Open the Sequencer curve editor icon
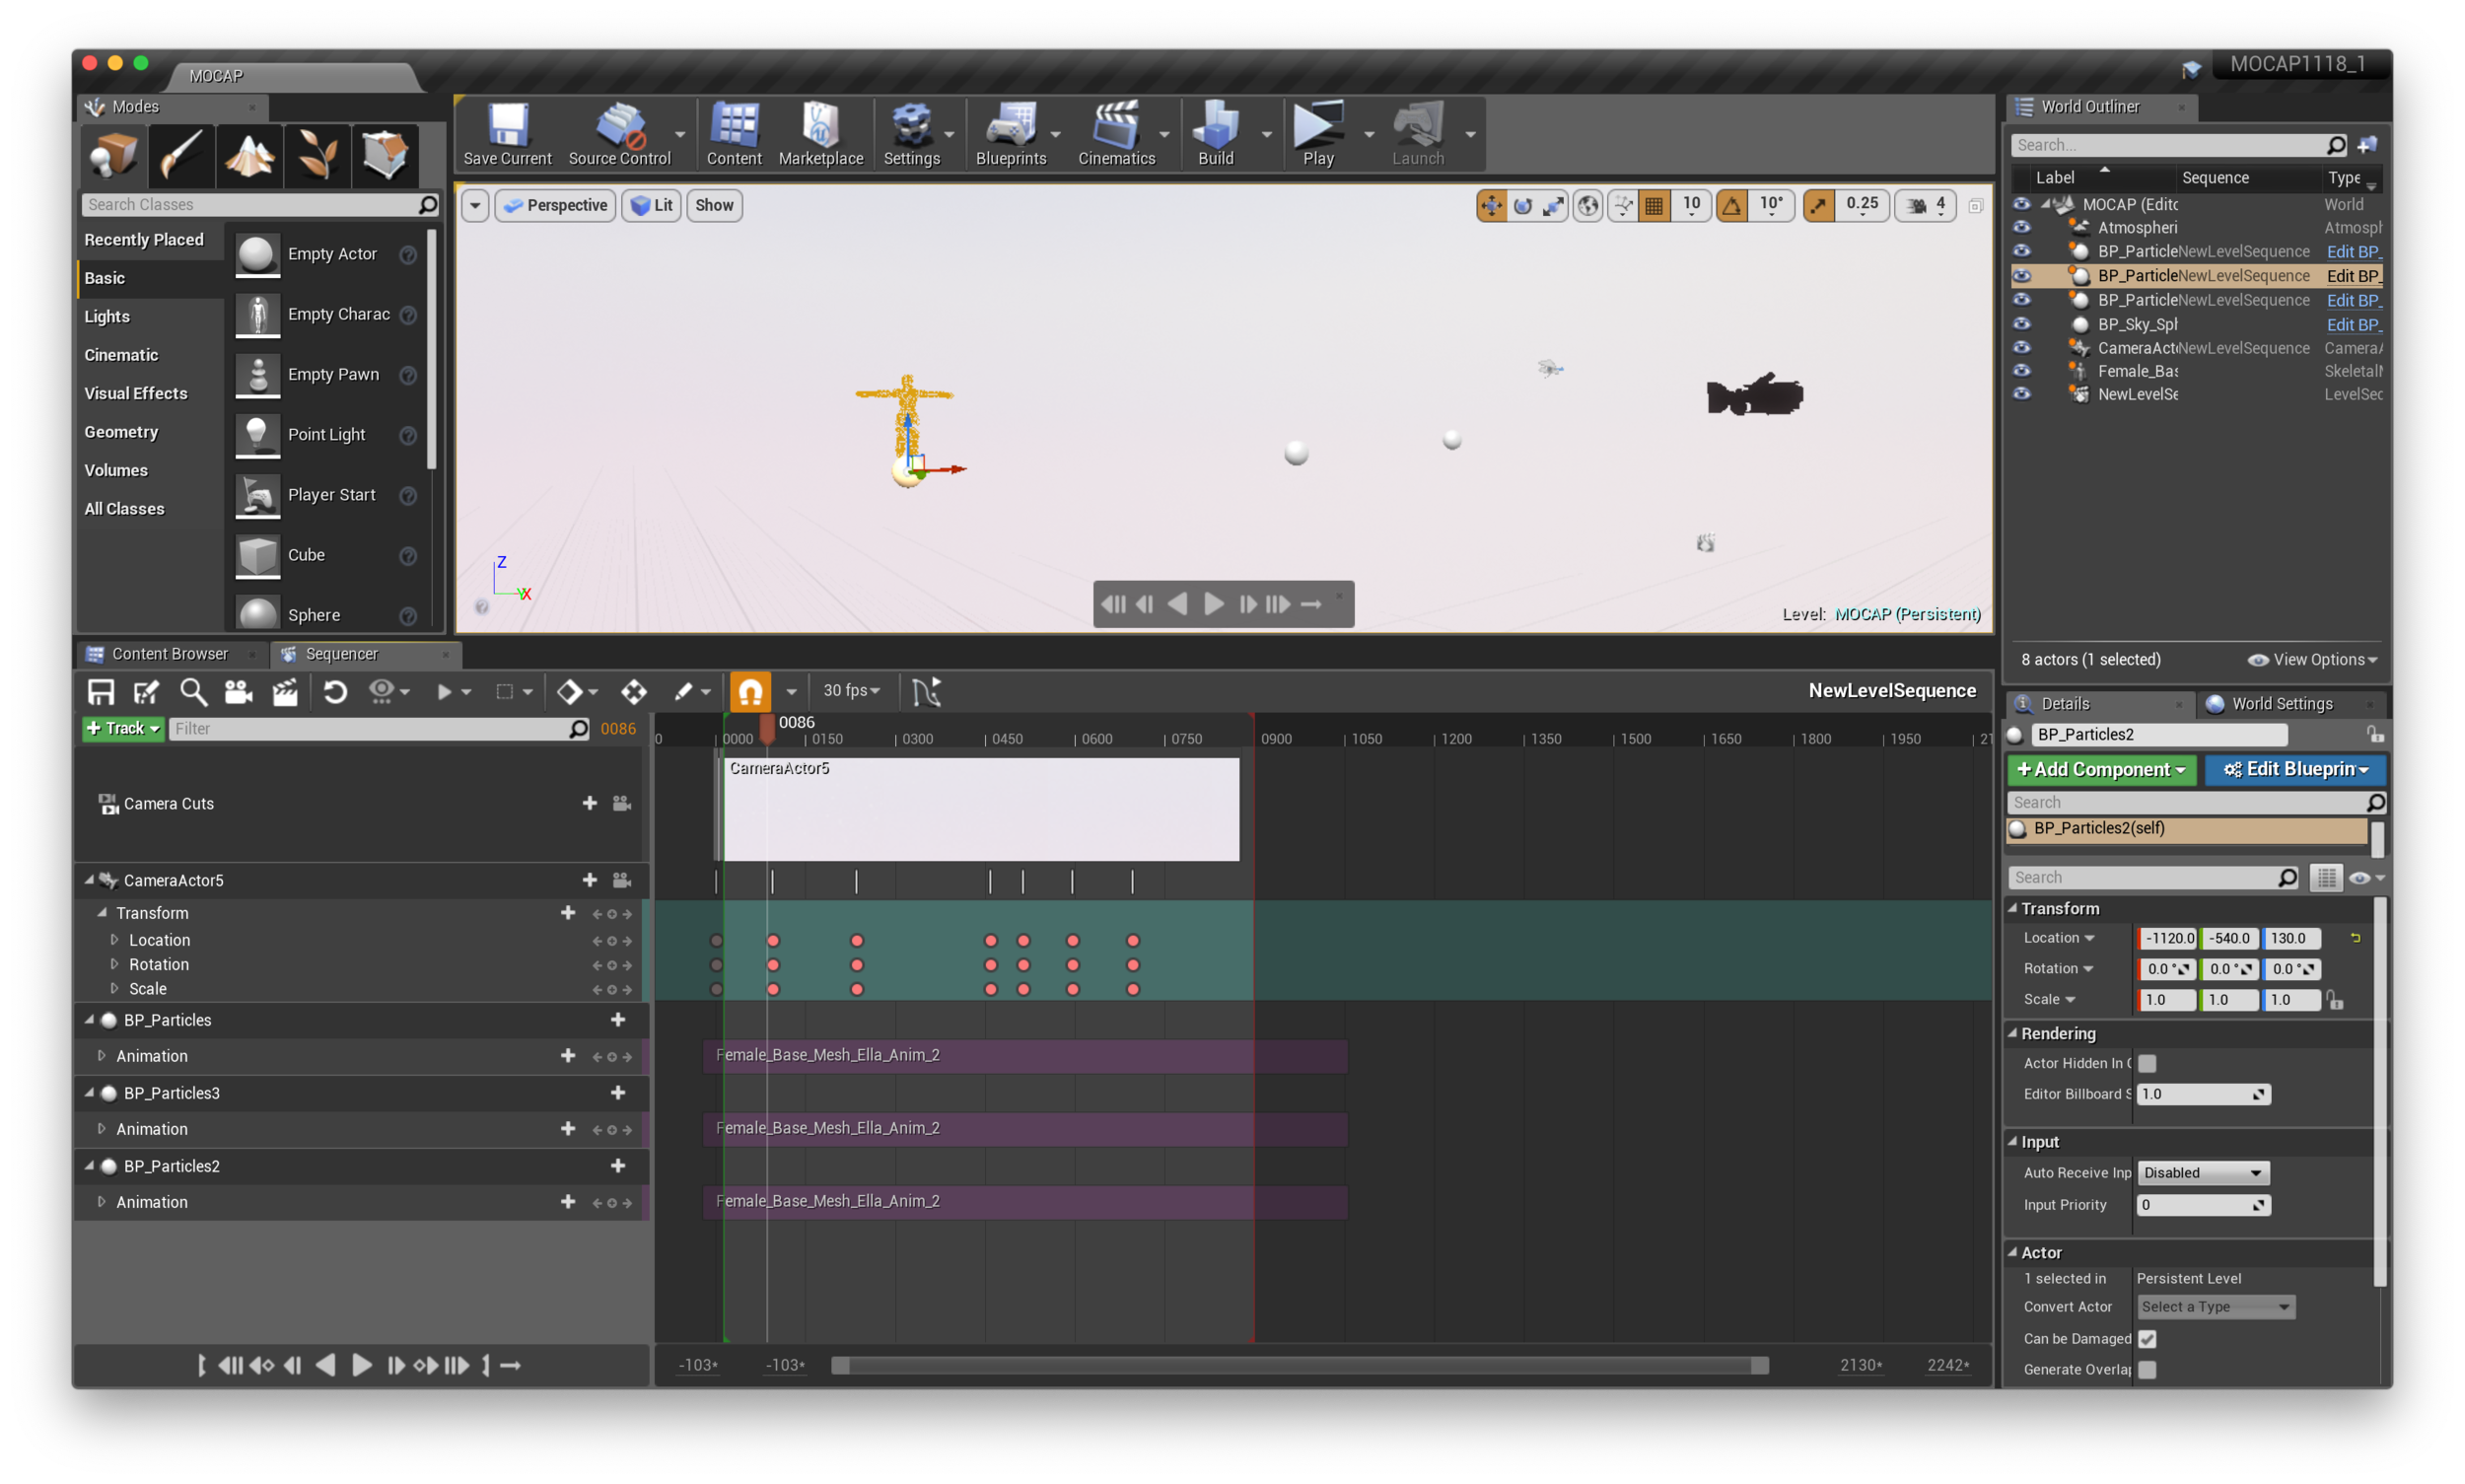This screenshot has width=2465, height=1484. pyautogui.click(x=926, y=691)
